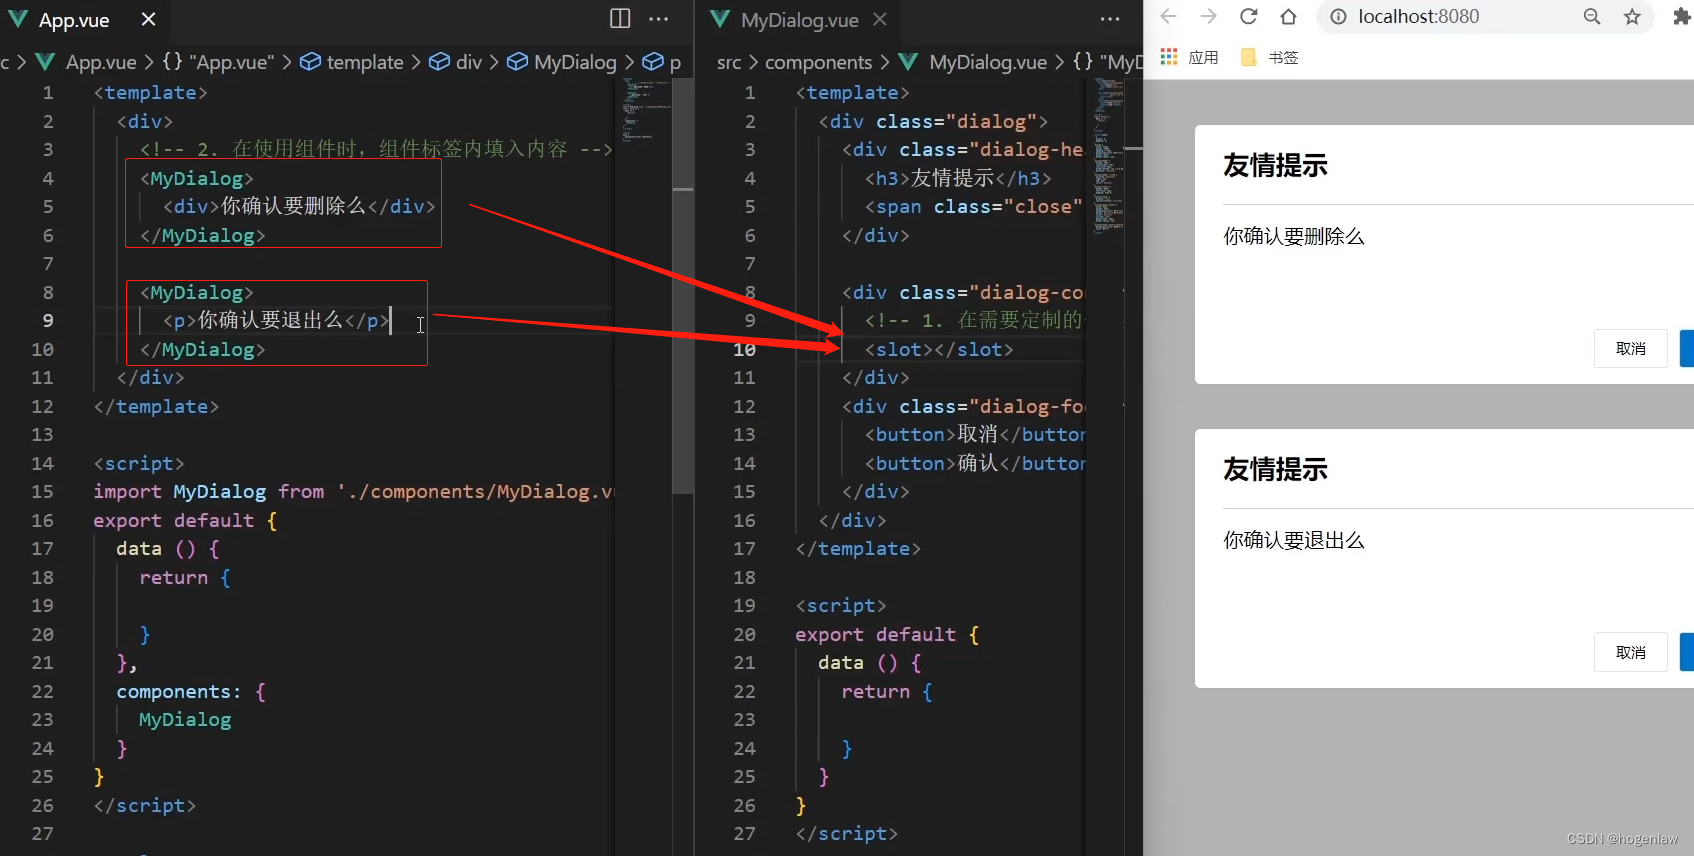Place cursor on import MyDialog line
Screen dimensions: 1694x856
(354, 492)
